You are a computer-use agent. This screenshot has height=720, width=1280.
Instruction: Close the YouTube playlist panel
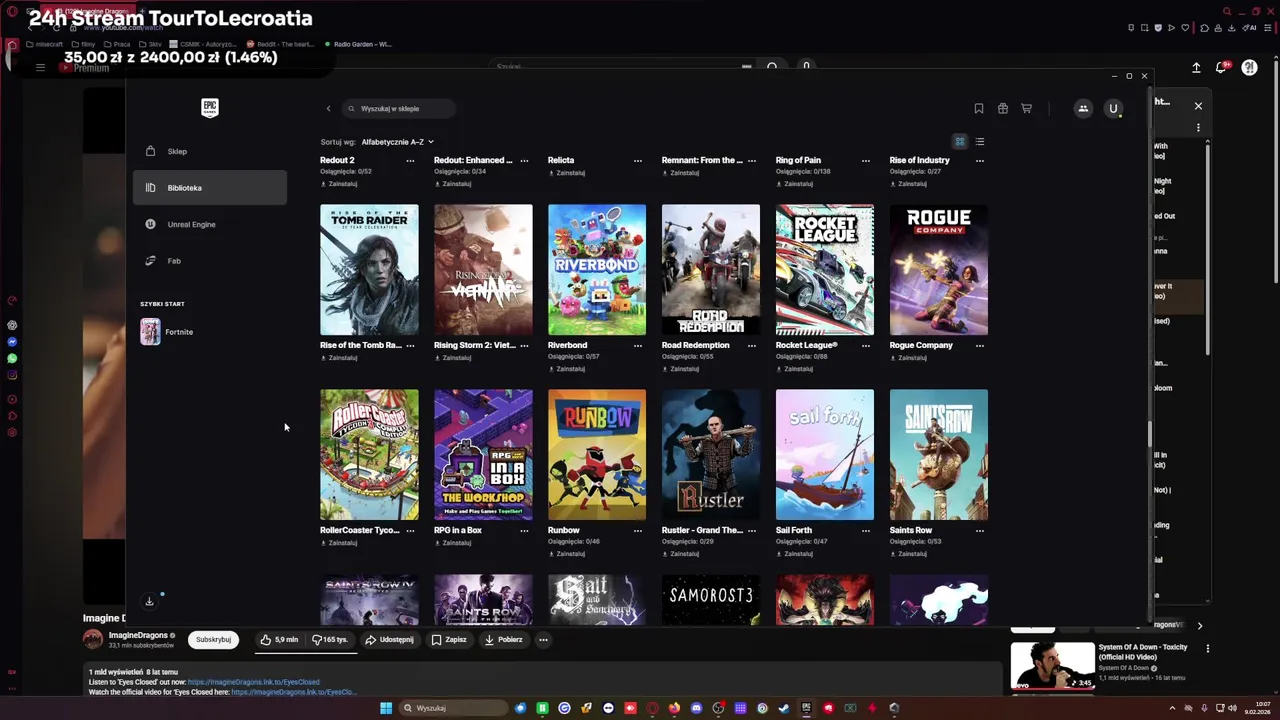click(x=1198, y=106)
